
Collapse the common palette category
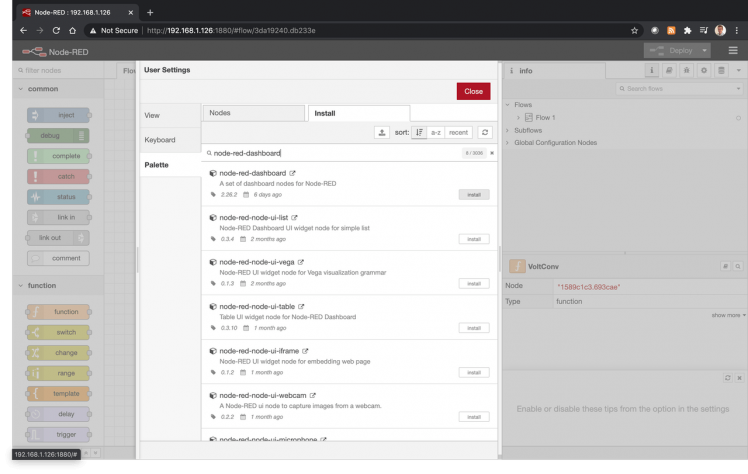[22, 89]
